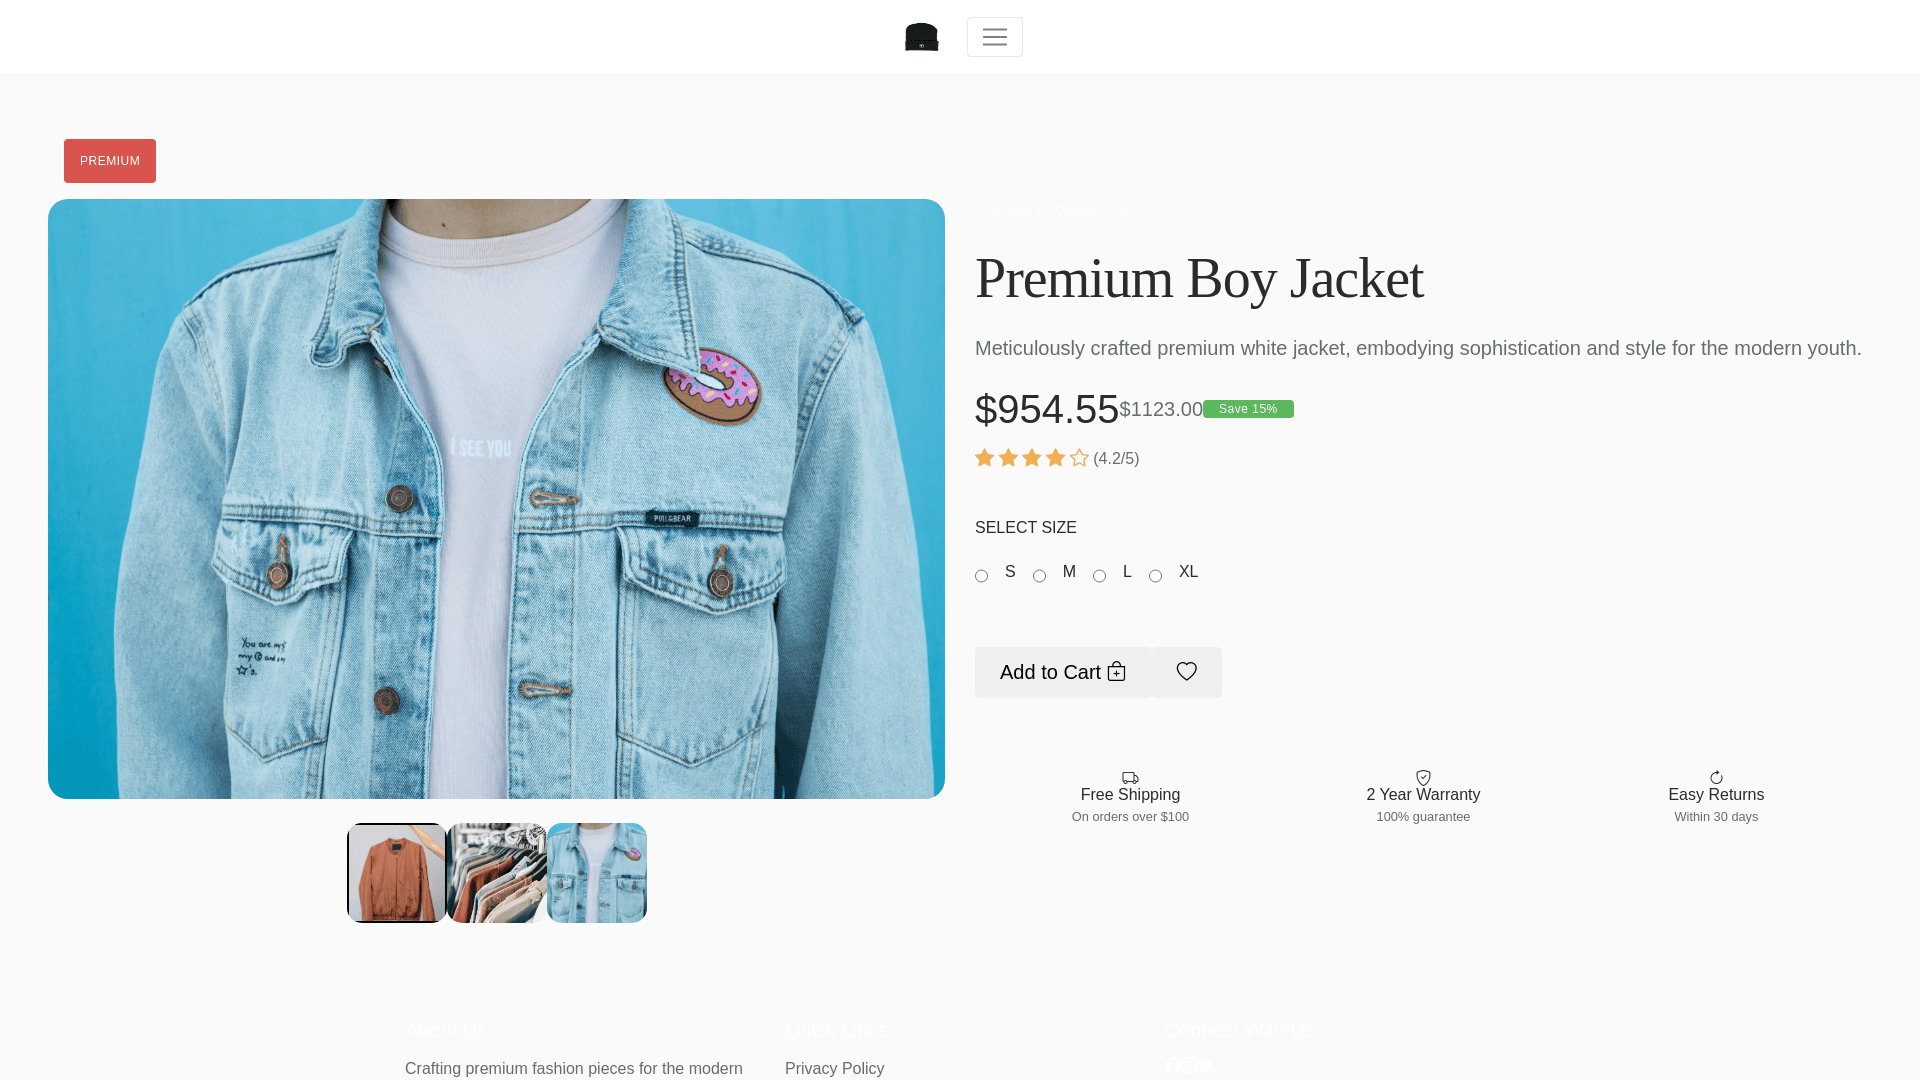The image size is (1920, 1080).
Task: Open the Privacy Policy link
Action: point(834,1069)
